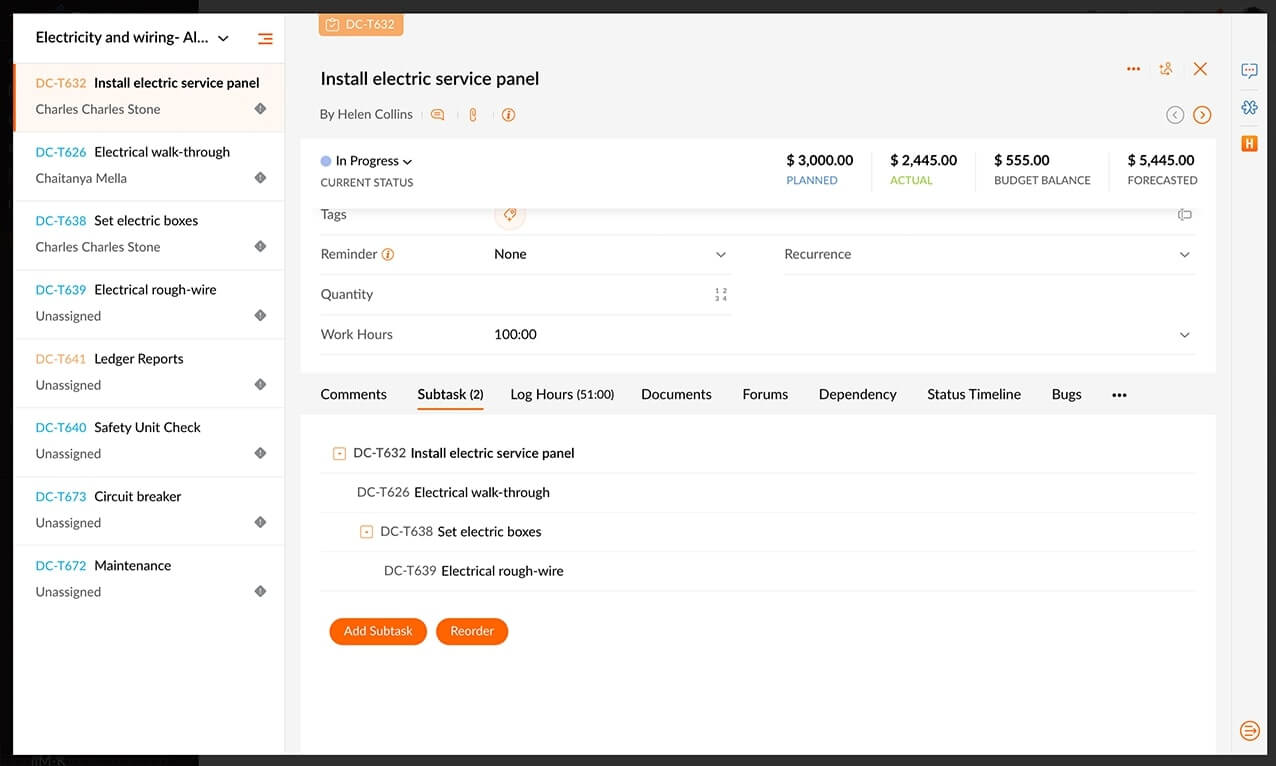Go to next task using right arrow
The image size is (1276, 766).
point(1202,115)
